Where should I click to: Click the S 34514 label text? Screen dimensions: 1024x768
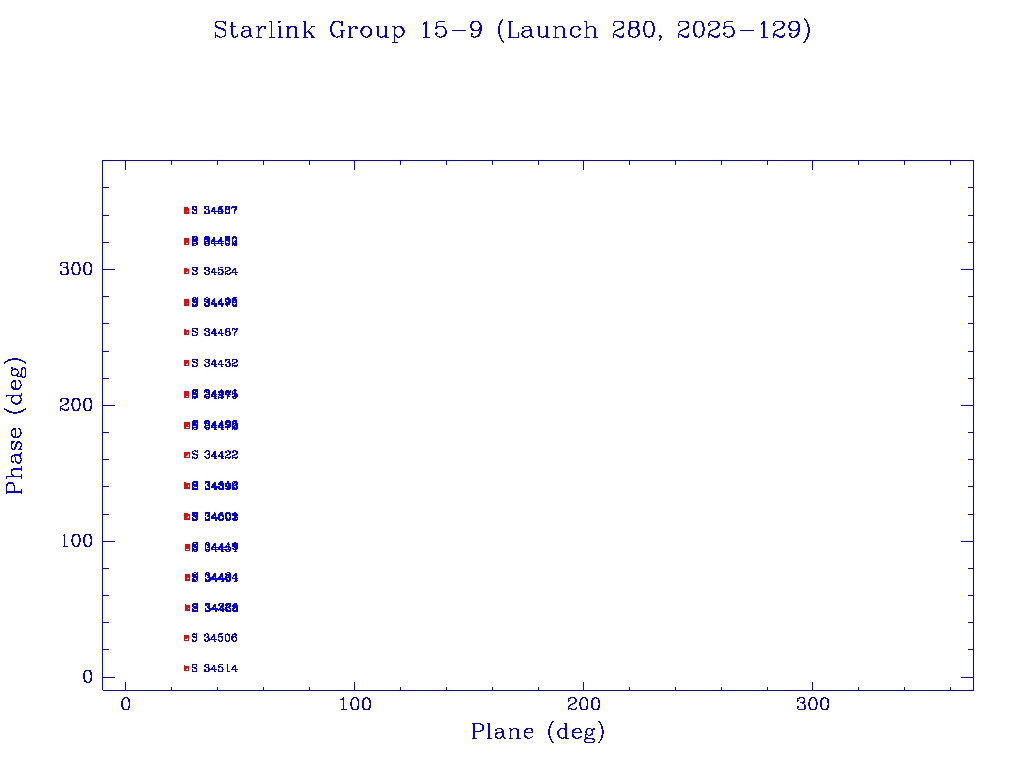(215, 668)
